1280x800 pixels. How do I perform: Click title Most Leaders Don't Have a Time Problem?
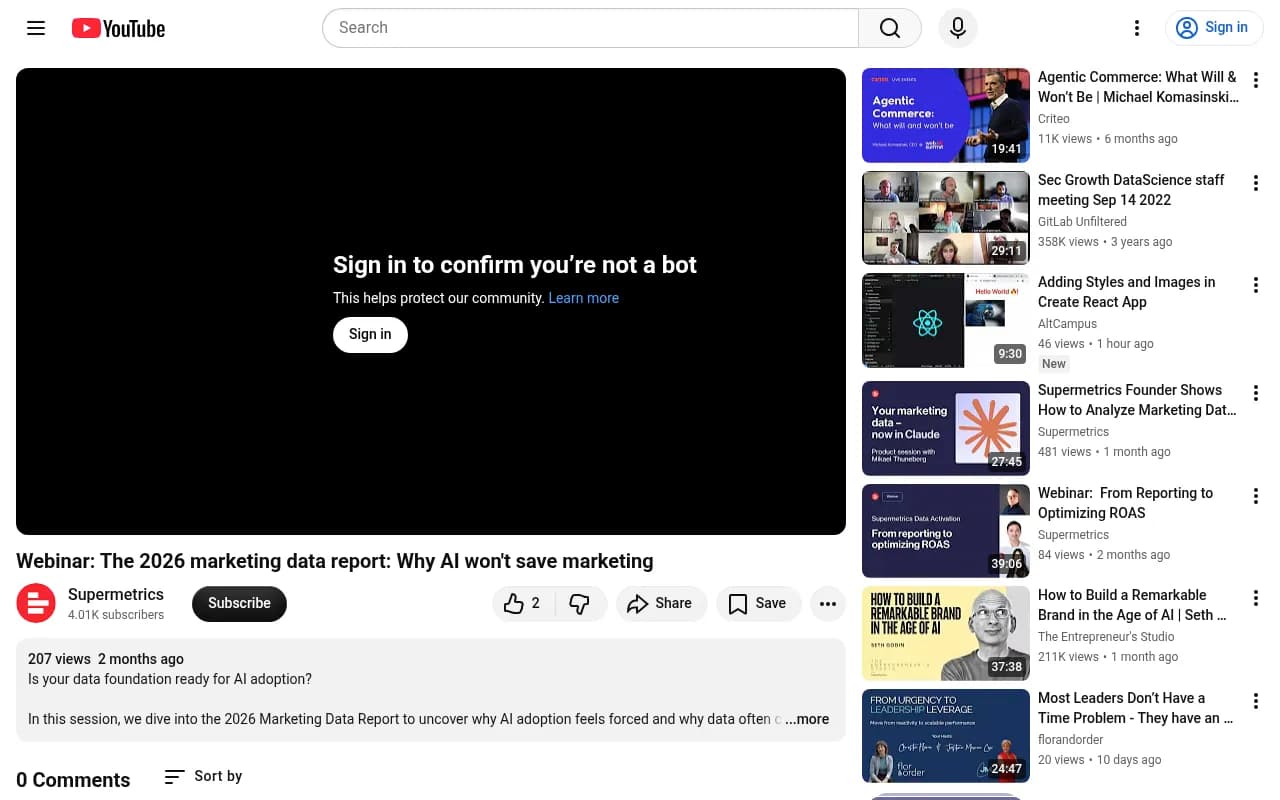pyautogui.click(x=1136, y=708)
